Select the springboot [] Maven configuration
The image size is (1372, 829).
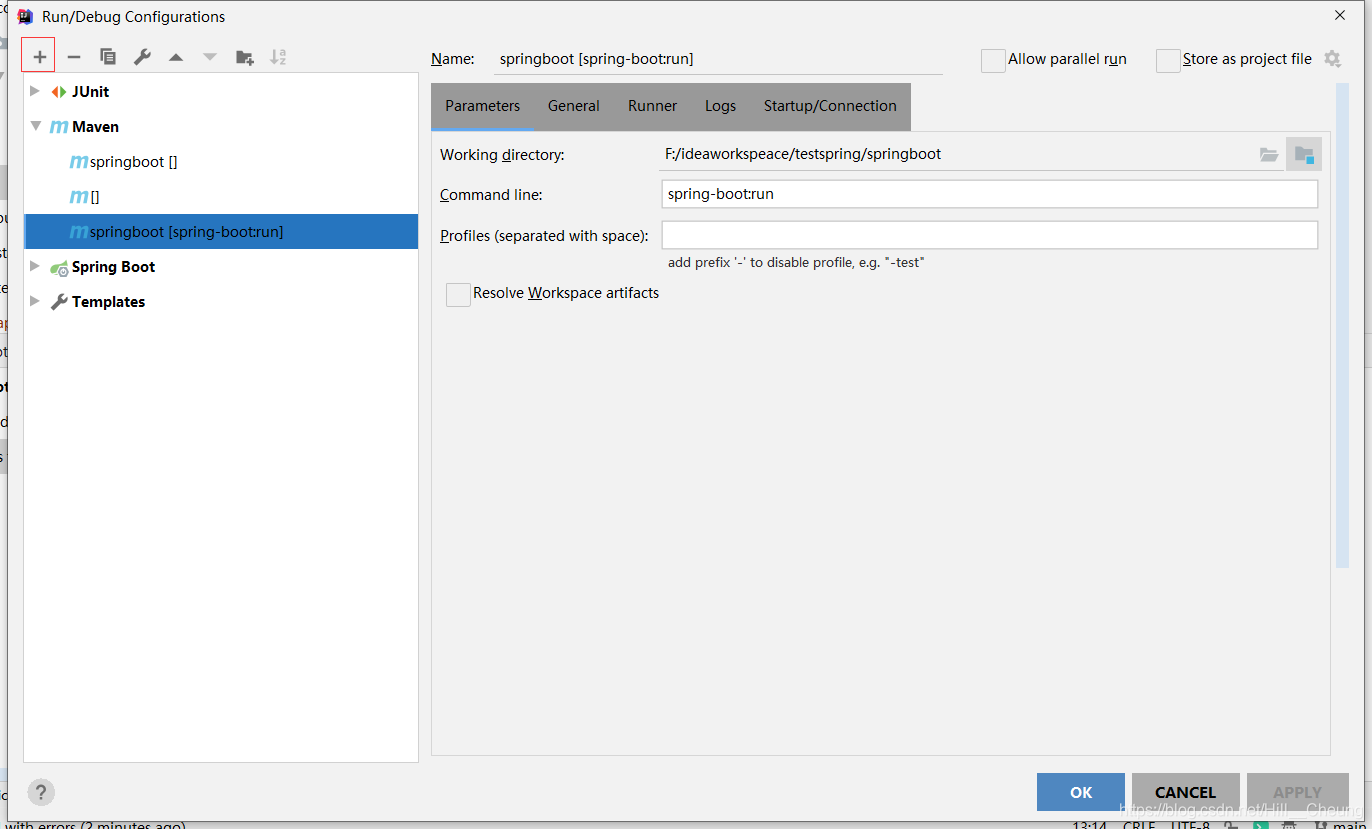pos(220,162)
